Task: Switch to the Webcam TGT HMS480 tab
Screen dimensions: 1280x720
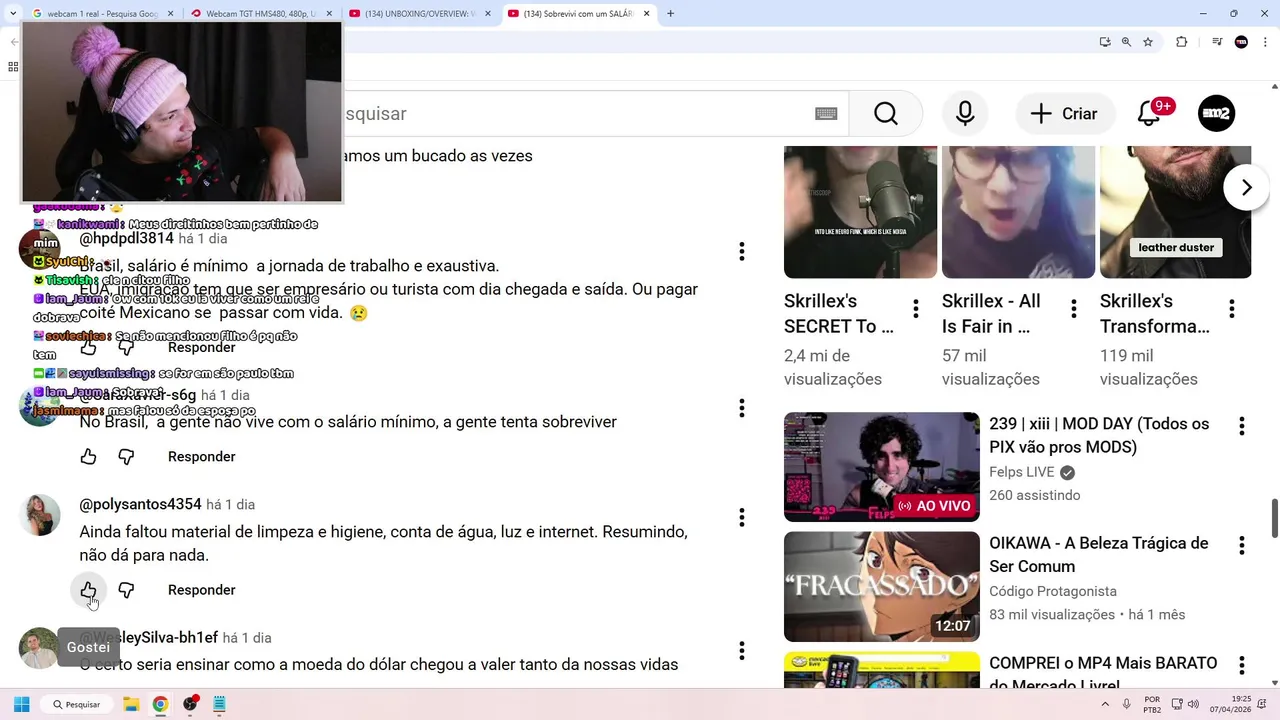Action: (x=260, y=14)
